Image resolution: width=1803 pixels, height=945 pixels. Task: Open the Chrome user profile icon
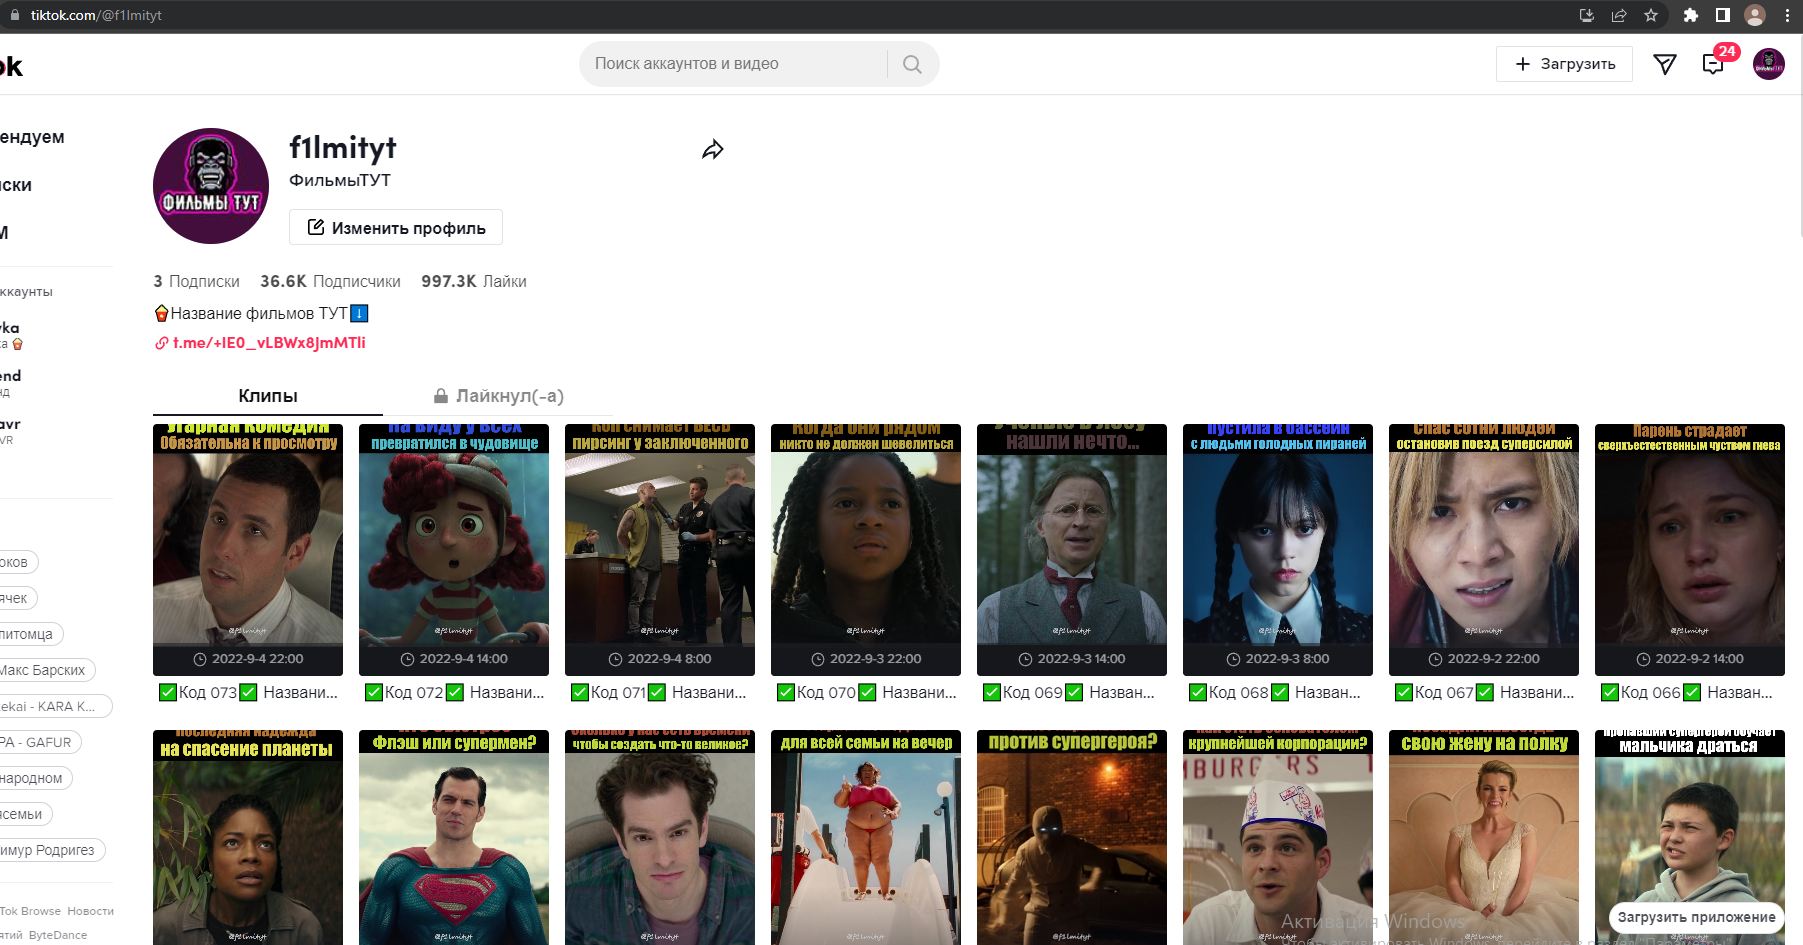click(1755, 15)
